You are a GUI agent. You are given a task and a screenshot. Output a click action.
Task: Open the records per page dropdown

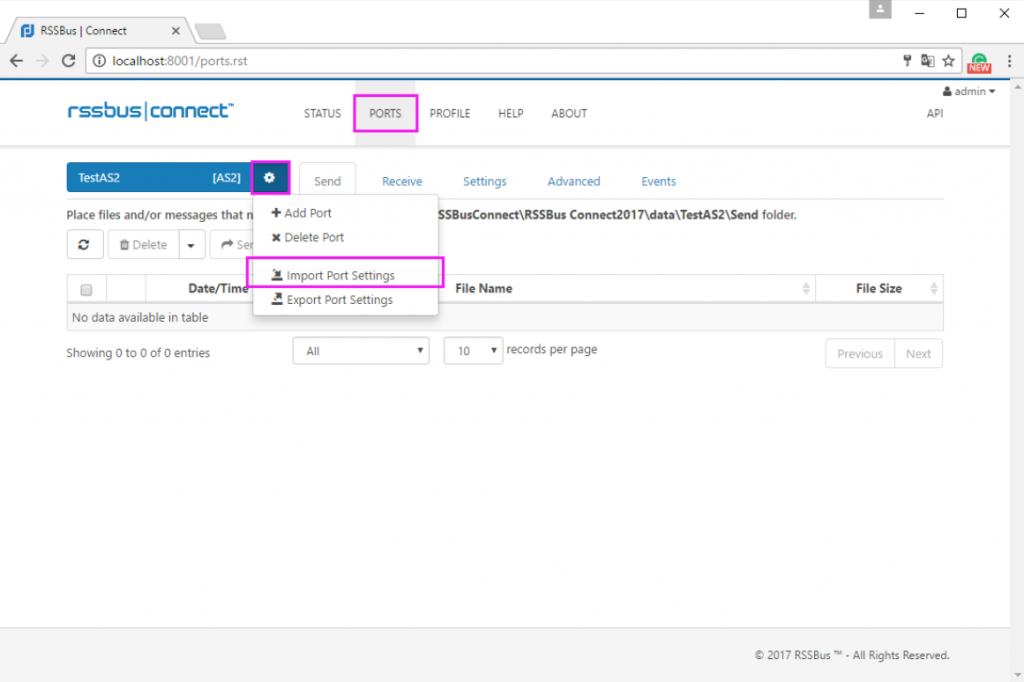pos(473,351)
